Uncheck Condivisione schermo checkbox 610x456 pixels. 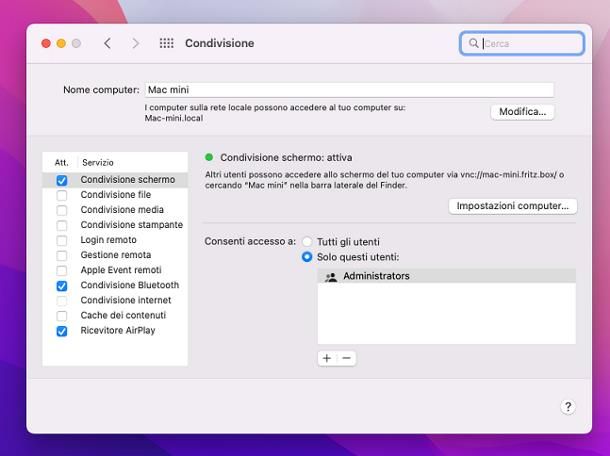point(61,180)
